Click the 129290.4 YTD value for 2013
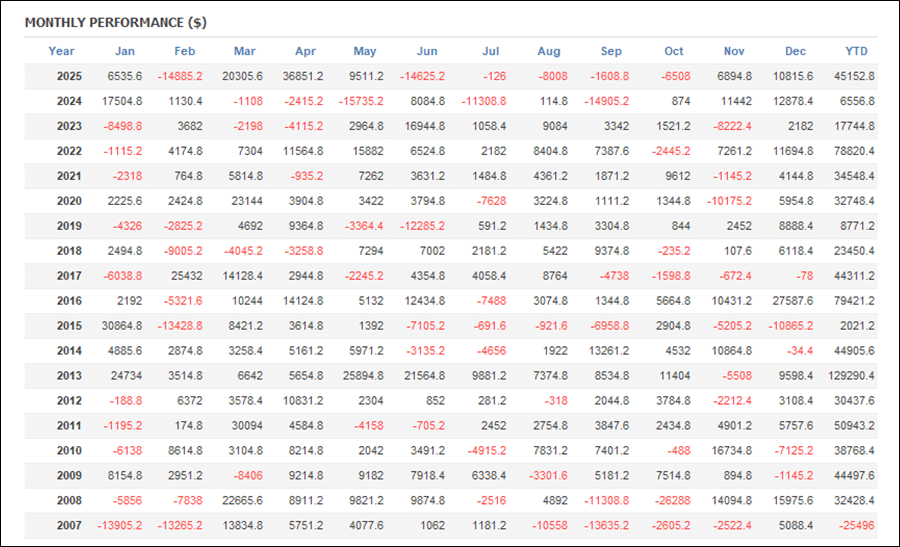The image size is (900, 547). tap(848, 376)
